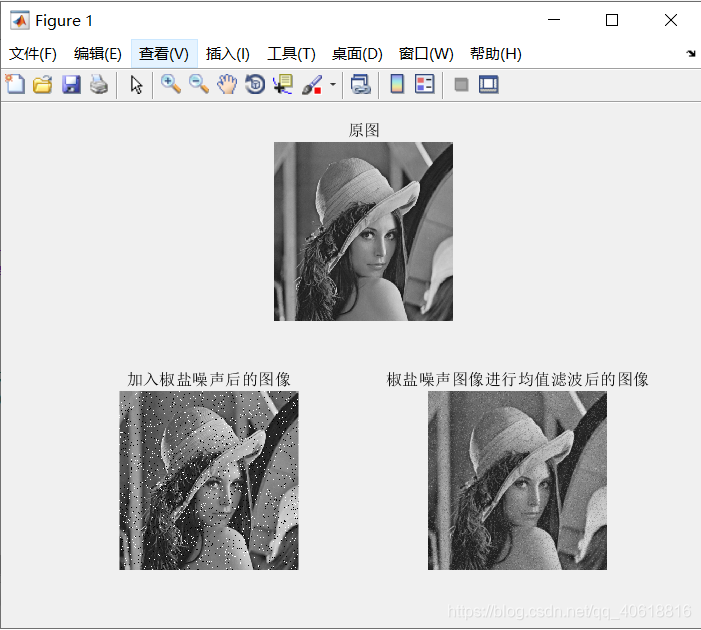Open the 桌面(D) menu

point(357,54)
